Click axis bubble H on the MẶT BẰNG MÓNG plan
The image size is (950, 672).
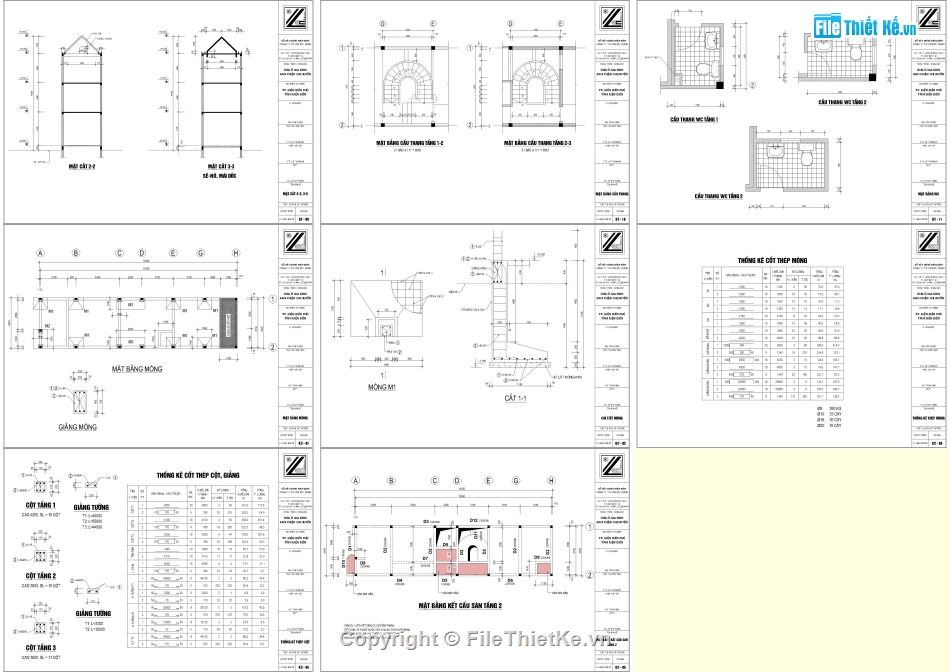pyautogui.click(x=236, y=253)
